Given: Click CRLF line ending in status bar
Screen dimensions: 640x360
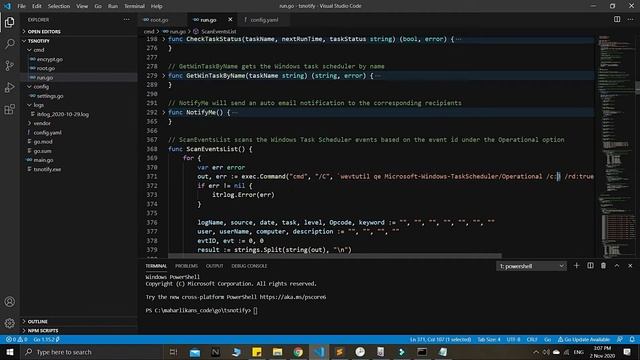Looking at the screenshot, I should click(x=532, y=339).
